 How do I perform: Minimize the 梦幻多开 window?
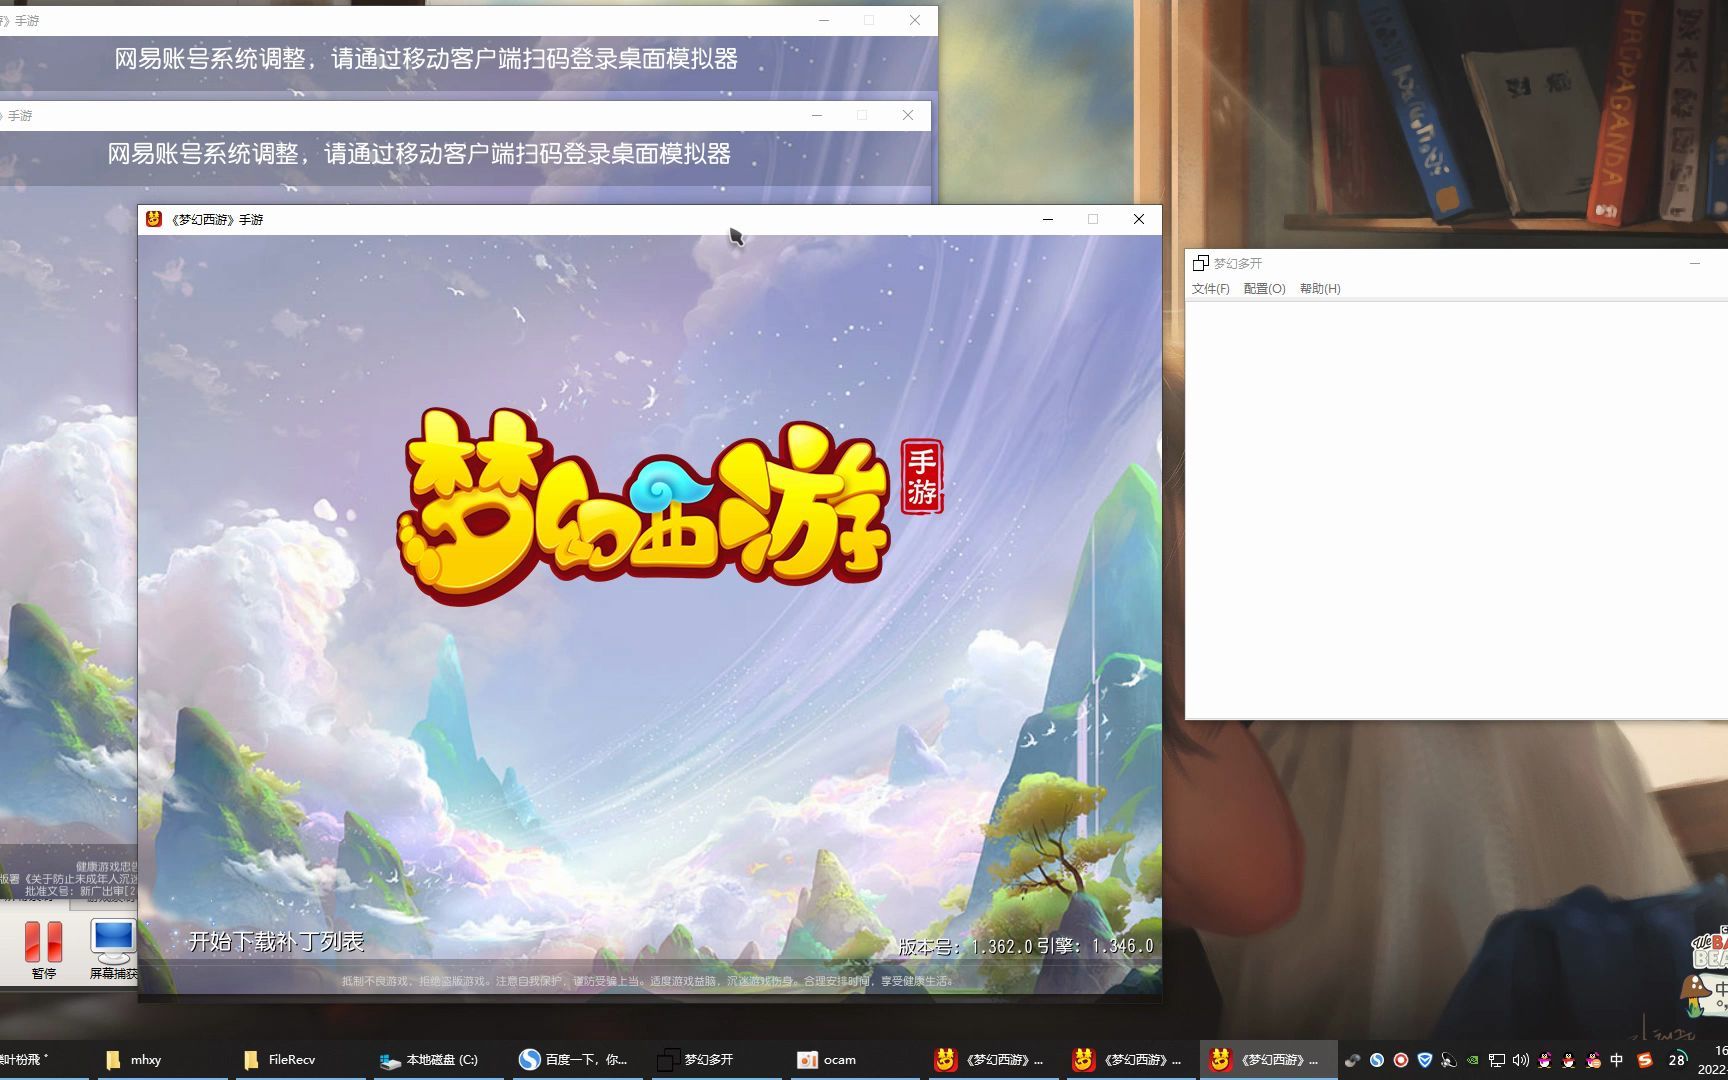tap(1694, 263)
